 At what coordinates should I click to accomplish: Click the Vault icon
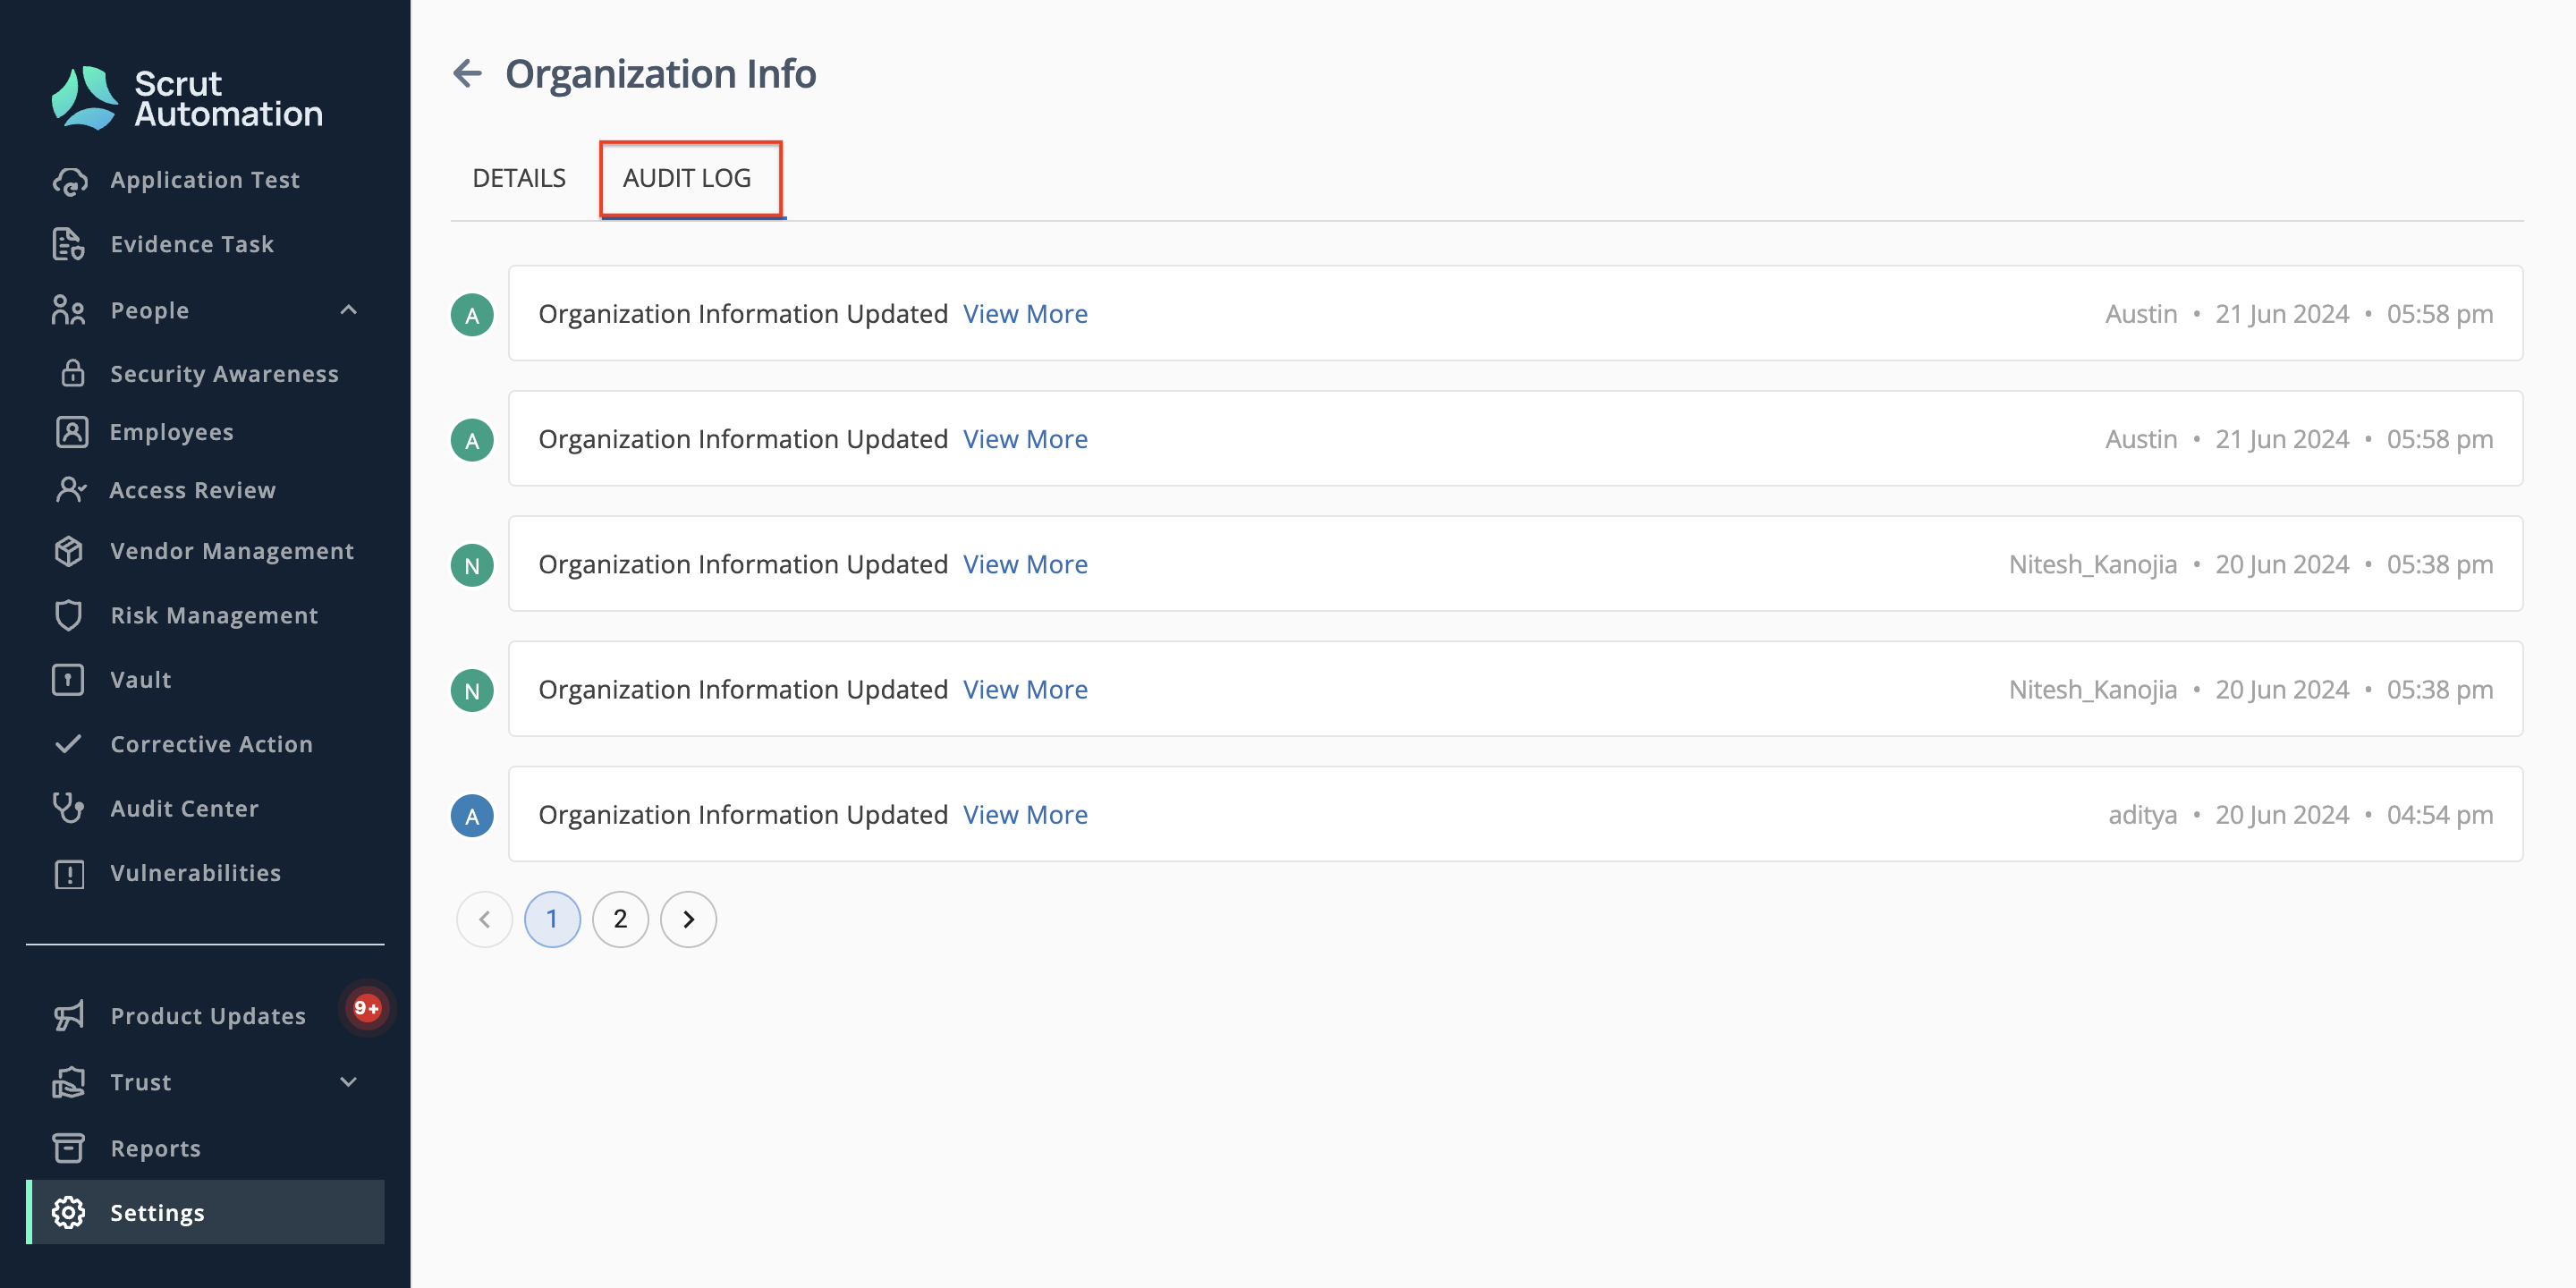(x=69, y=680)
